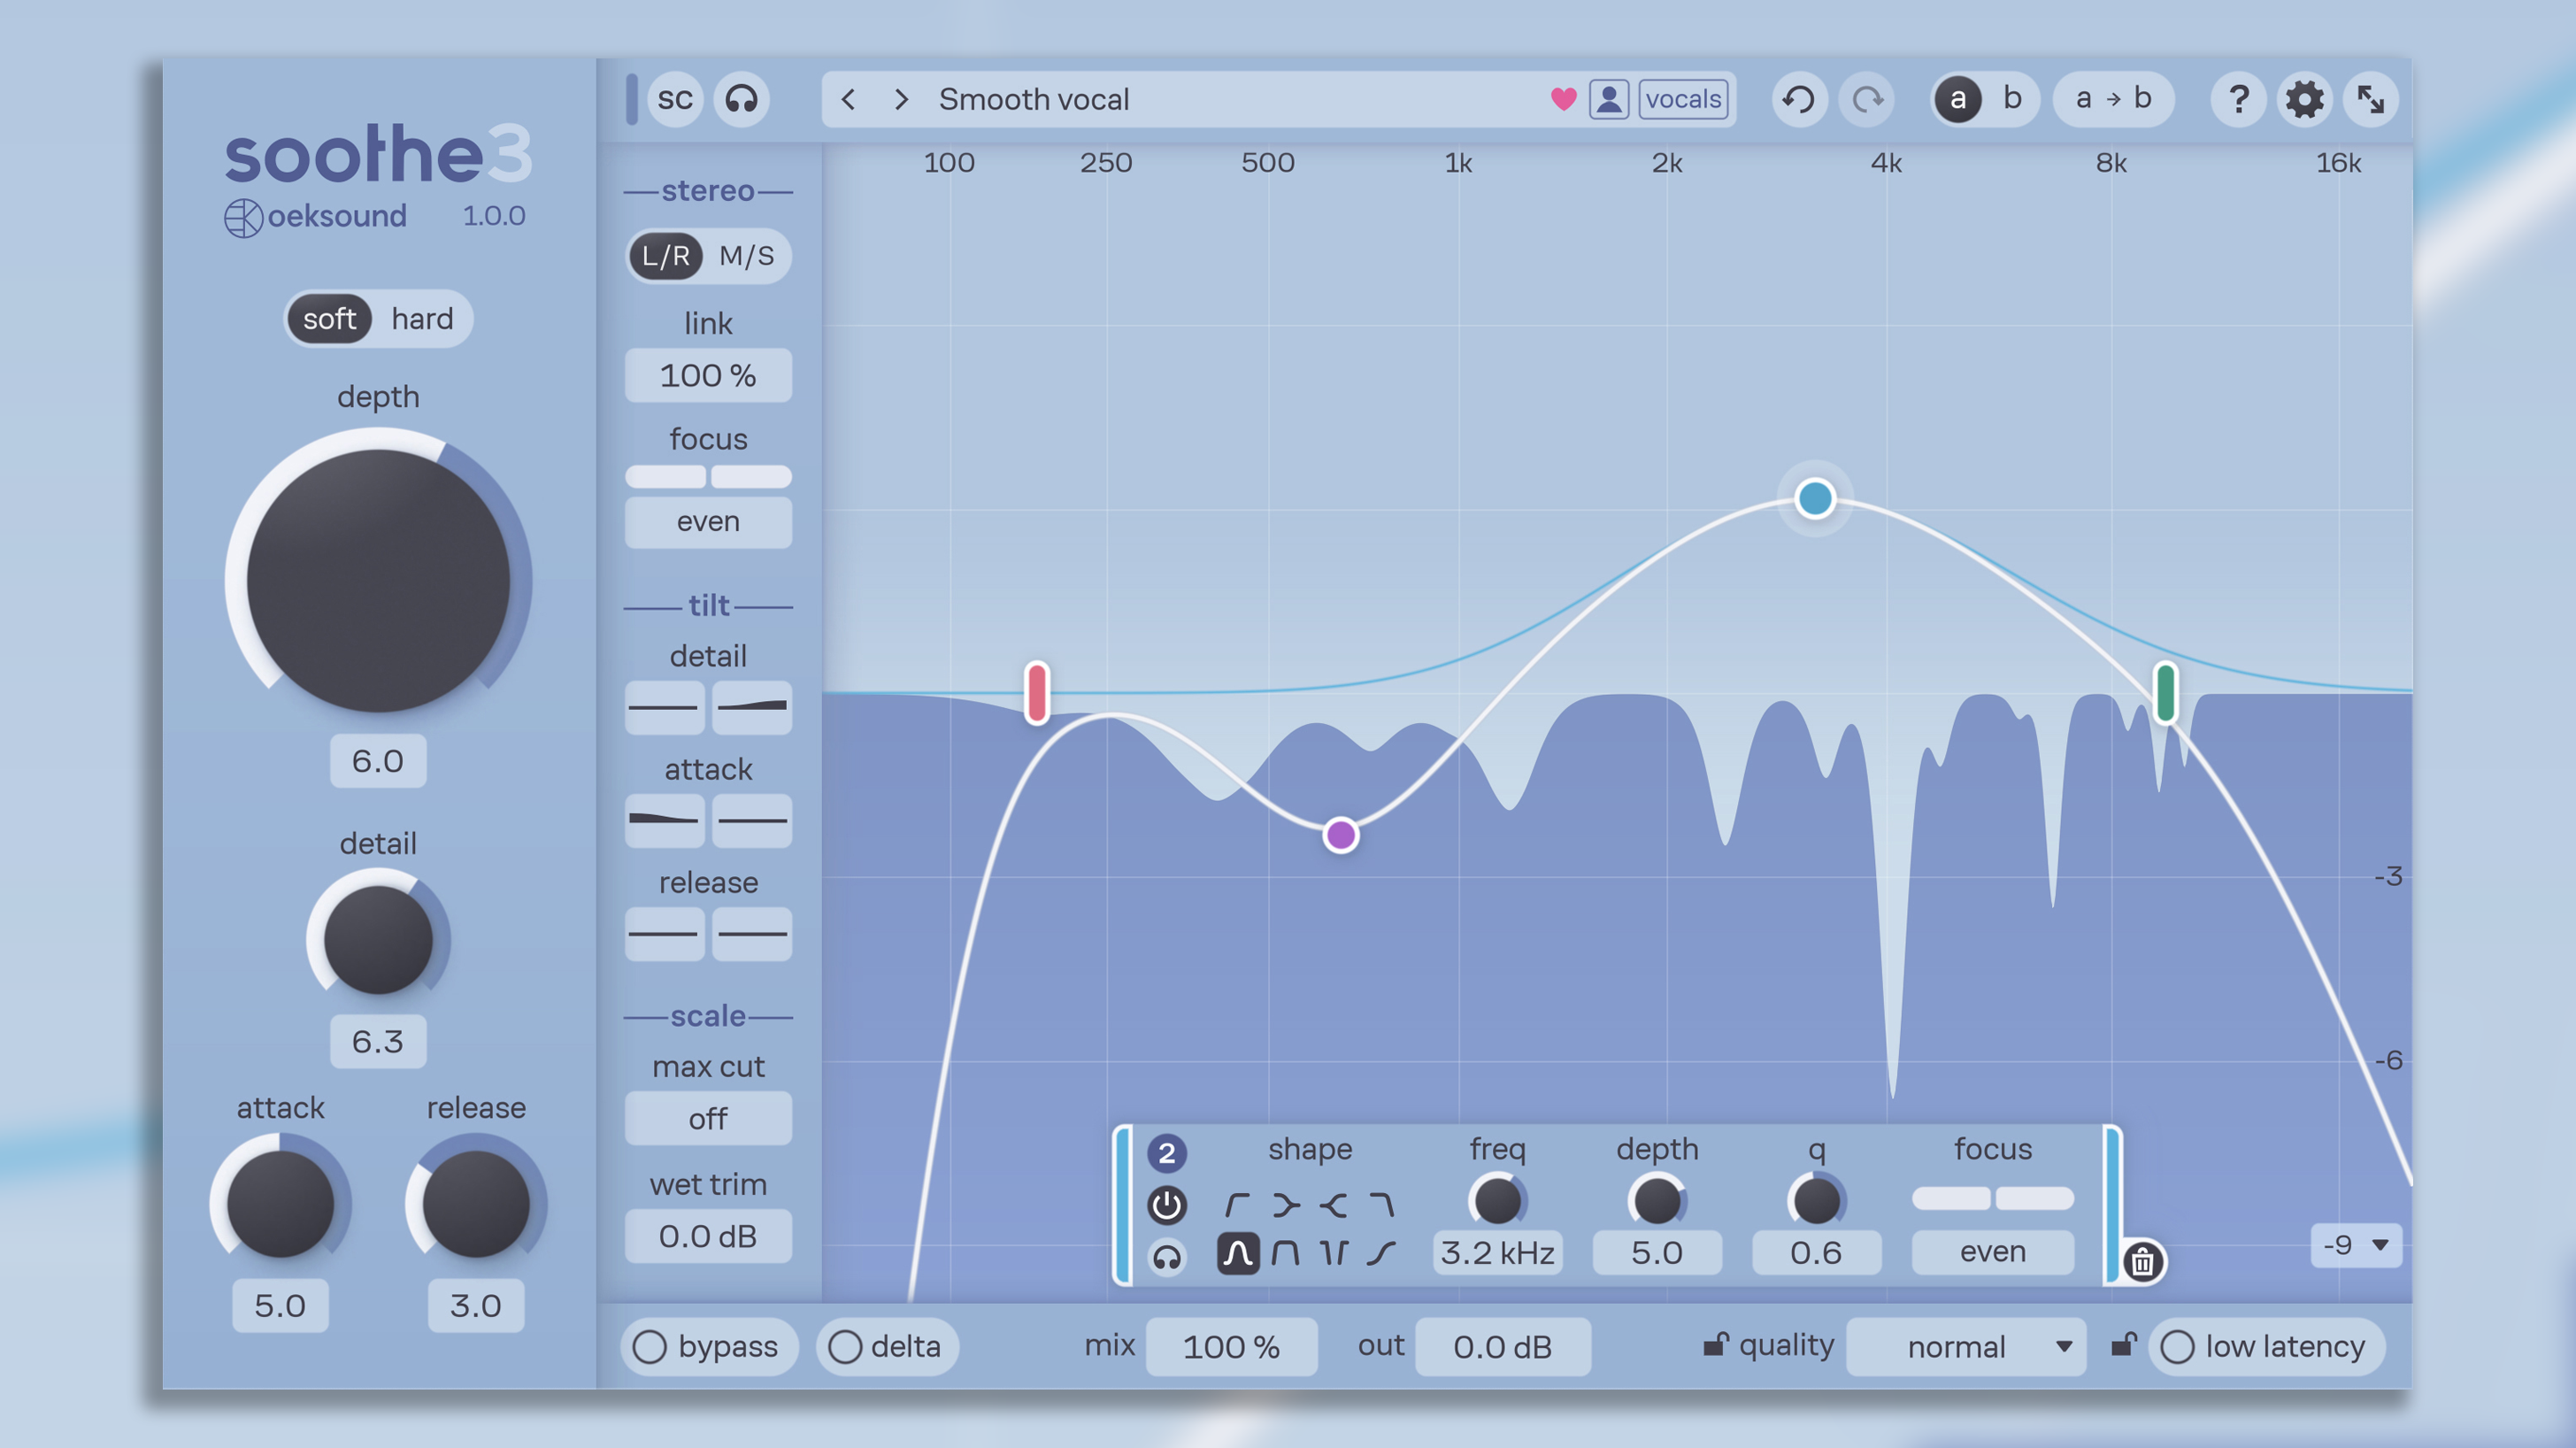The width and height of the screenshot is (2576, 1448).
Task: Toggle the favorite heart on the preset
Action: pos(1563,99)
